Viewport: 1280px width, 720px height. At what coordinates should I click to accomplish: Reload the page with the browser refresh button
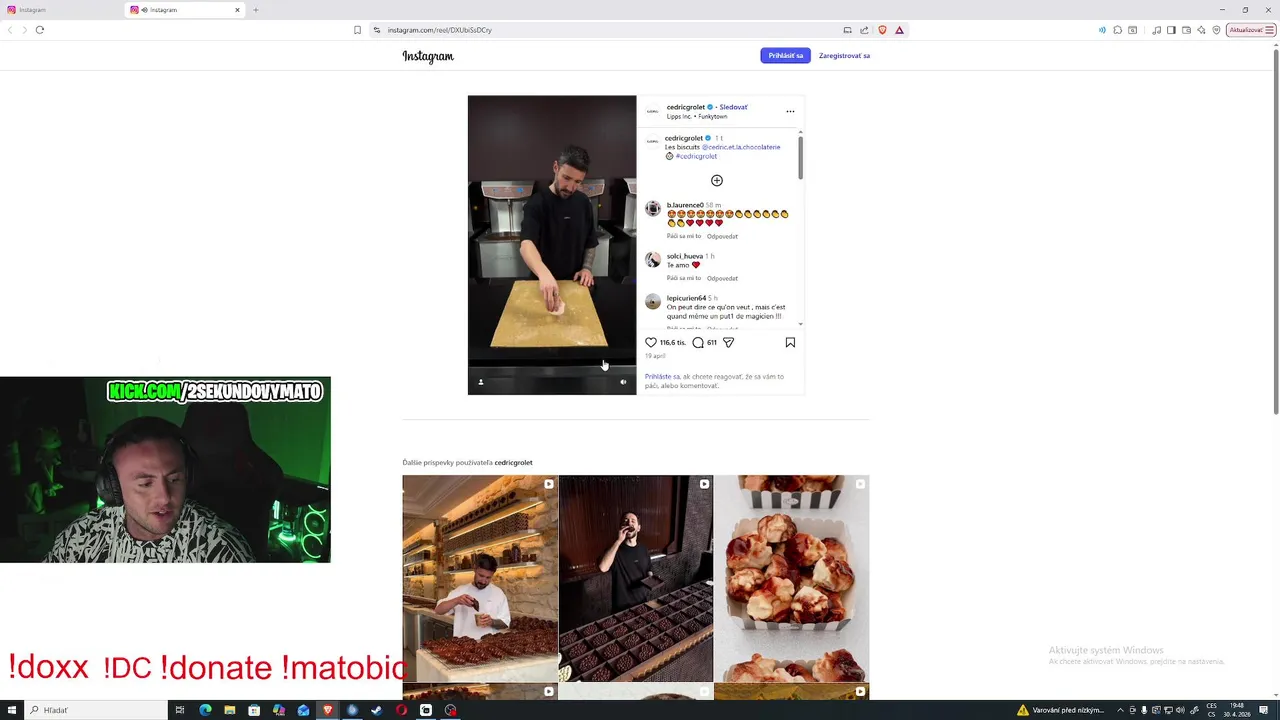[40, 30]
